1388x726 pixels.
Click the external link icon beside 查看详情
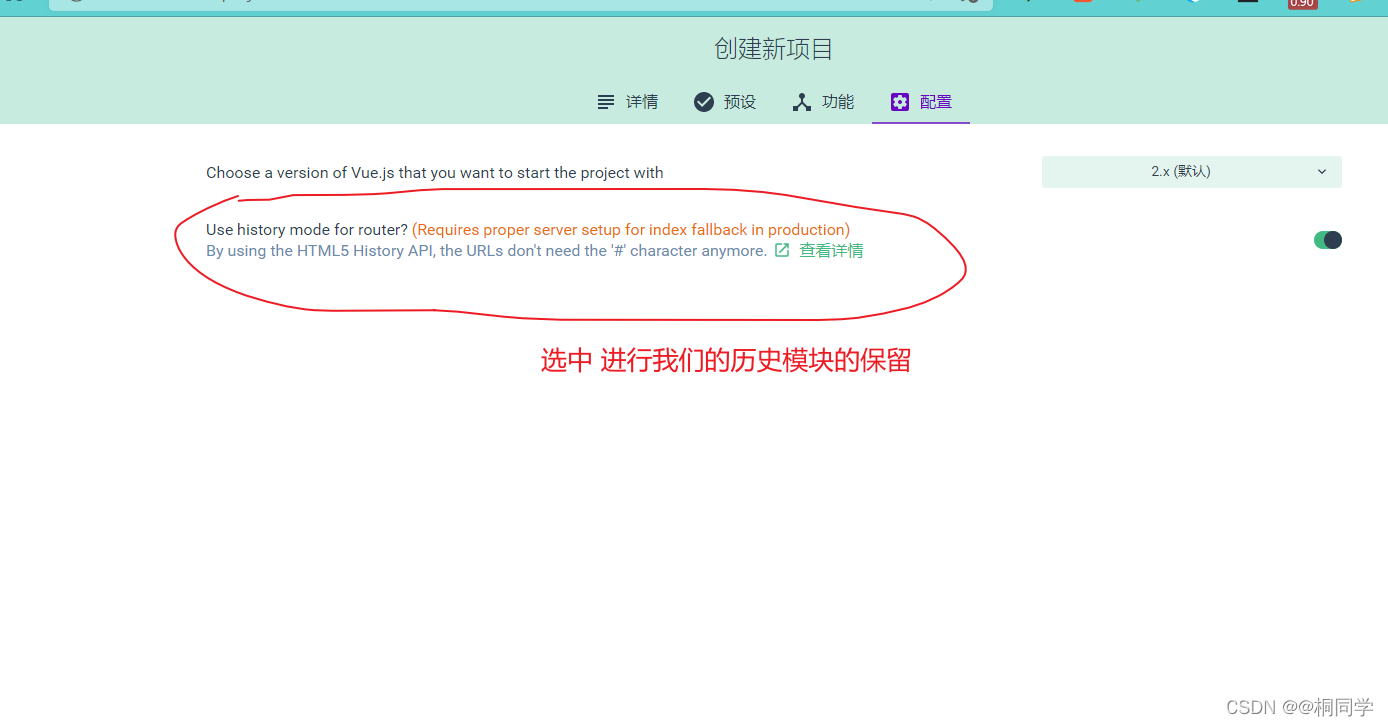coord(782,250)
